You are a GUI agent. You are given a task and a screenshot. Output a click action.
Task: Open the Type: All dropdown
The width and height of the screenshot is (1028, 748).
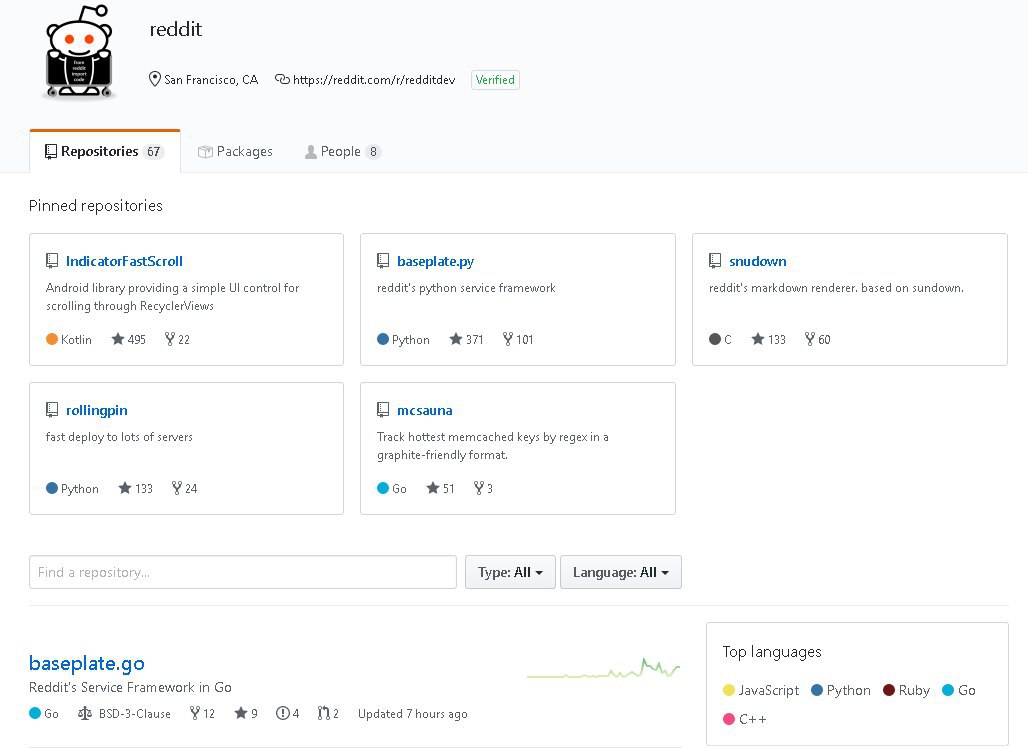510,572
